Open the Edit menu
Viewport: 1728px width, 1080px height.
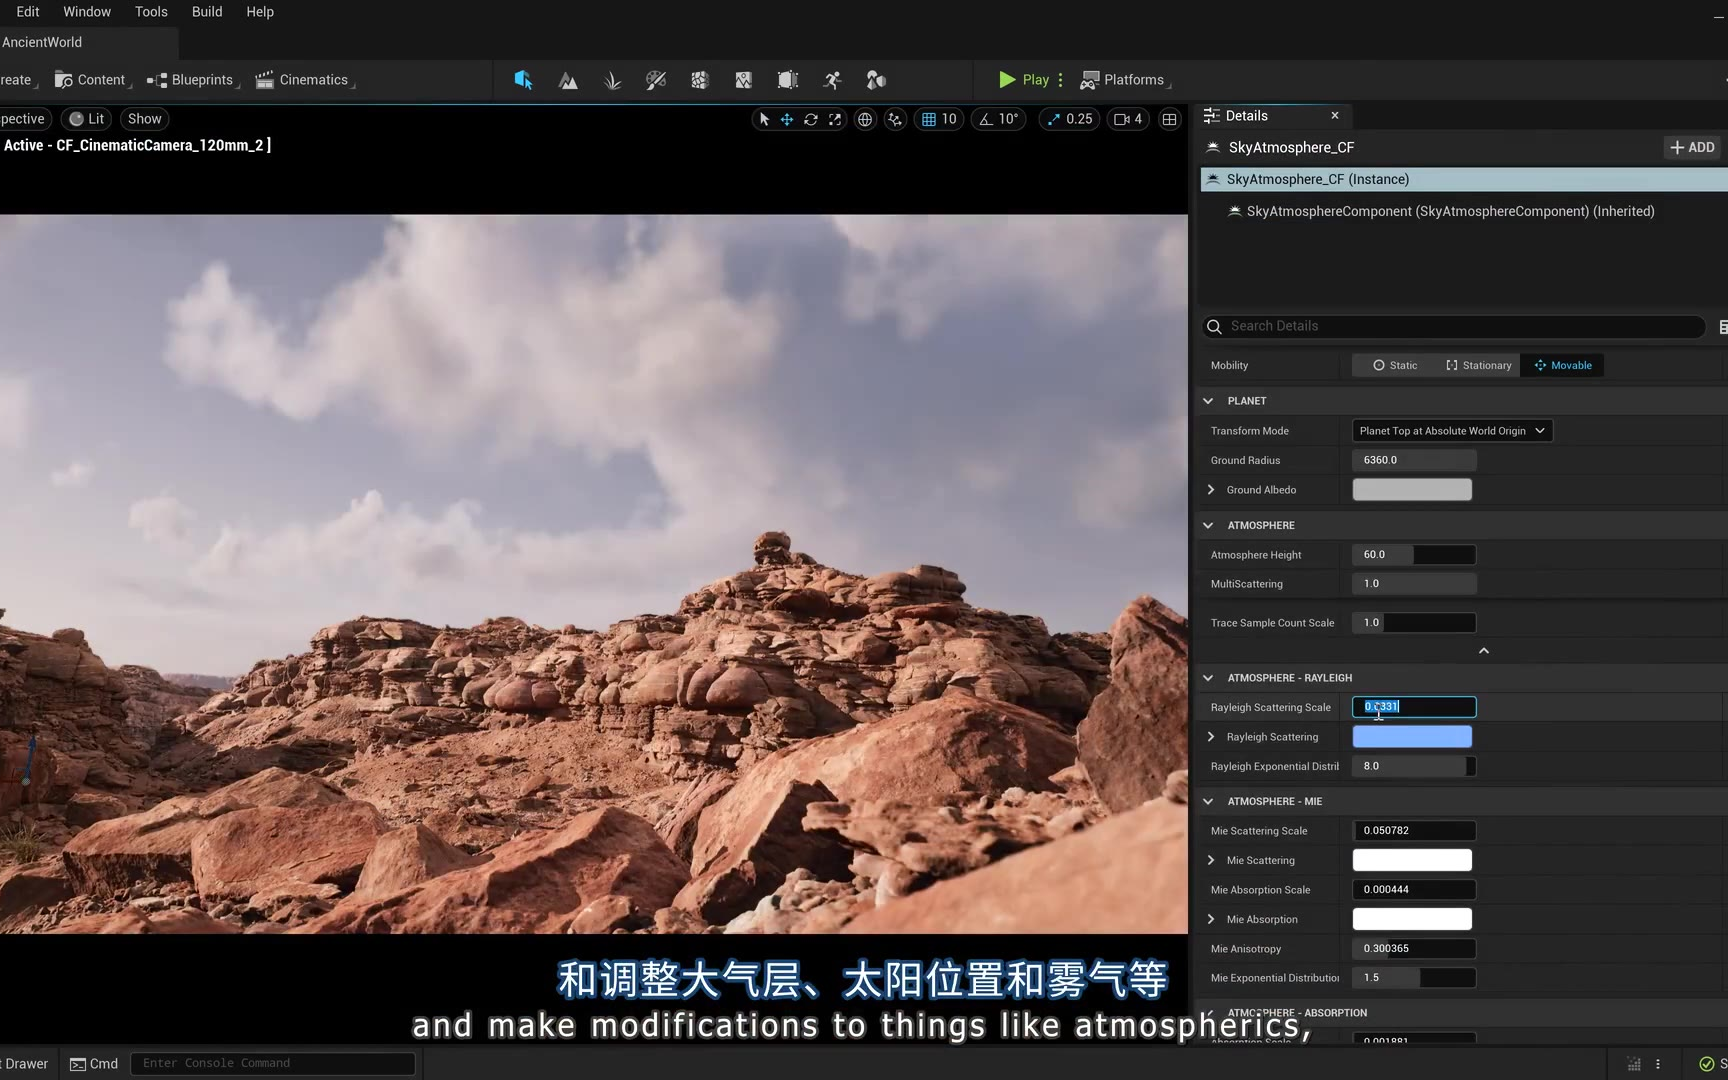click(x=28, y=12)
